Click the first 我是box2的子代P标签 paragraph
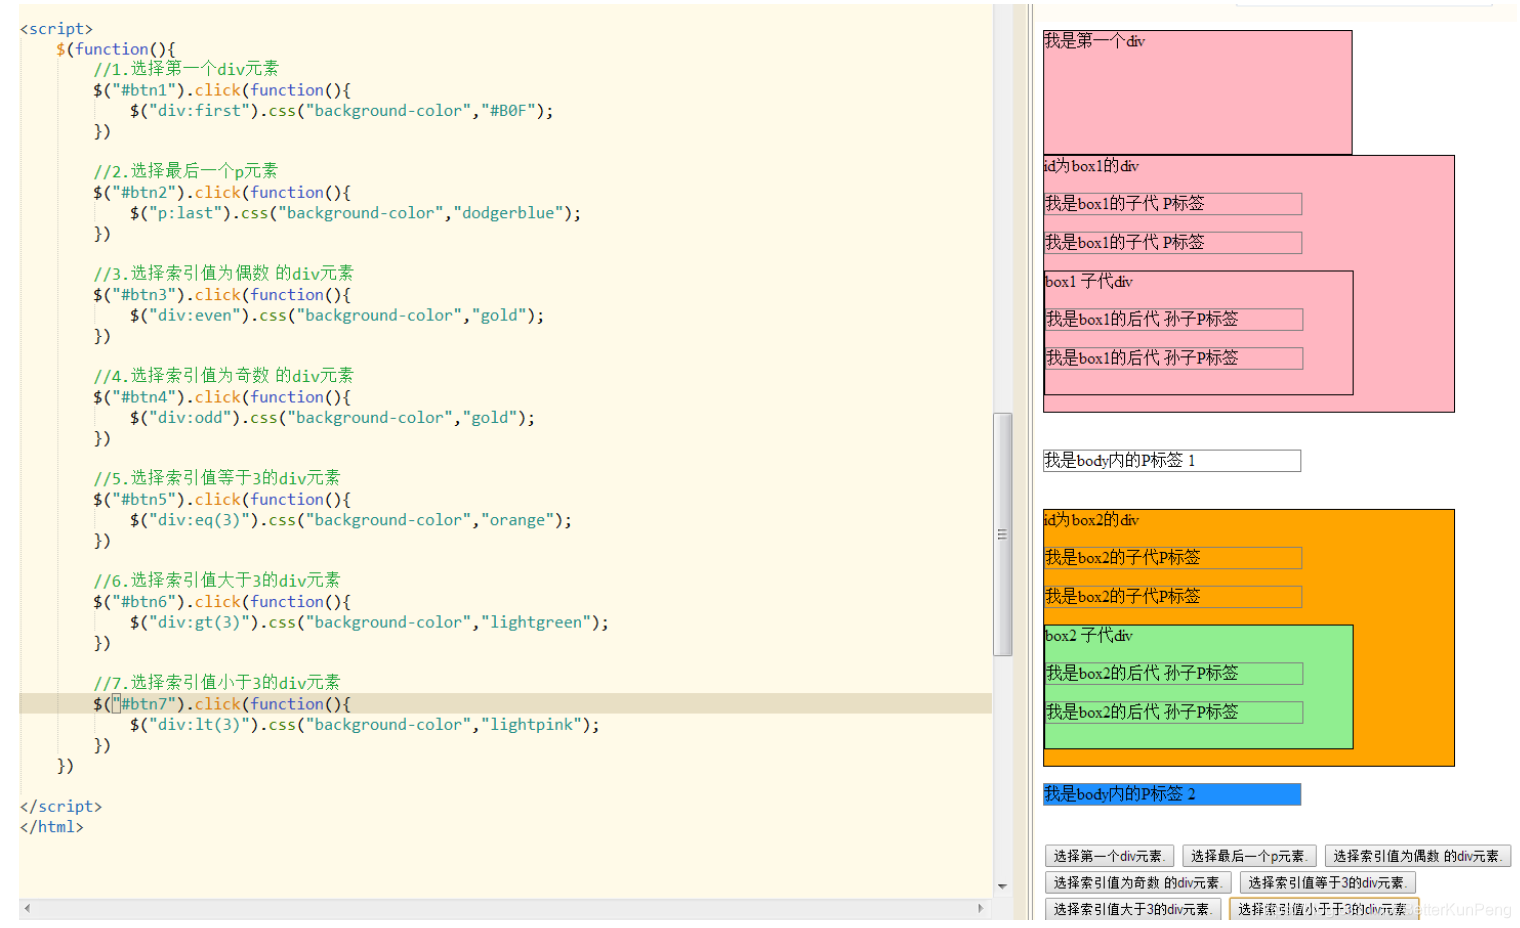 click(x=1173, y=558)
